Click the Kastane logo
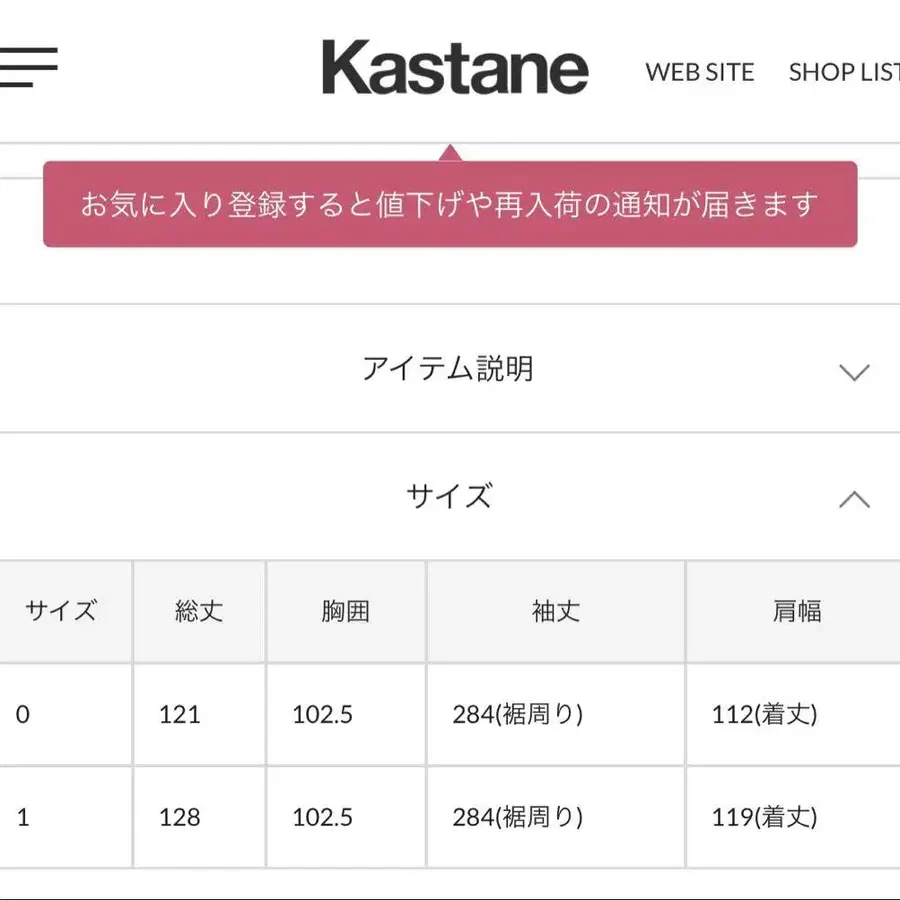The image size is (900, 900). pos(455,67)
